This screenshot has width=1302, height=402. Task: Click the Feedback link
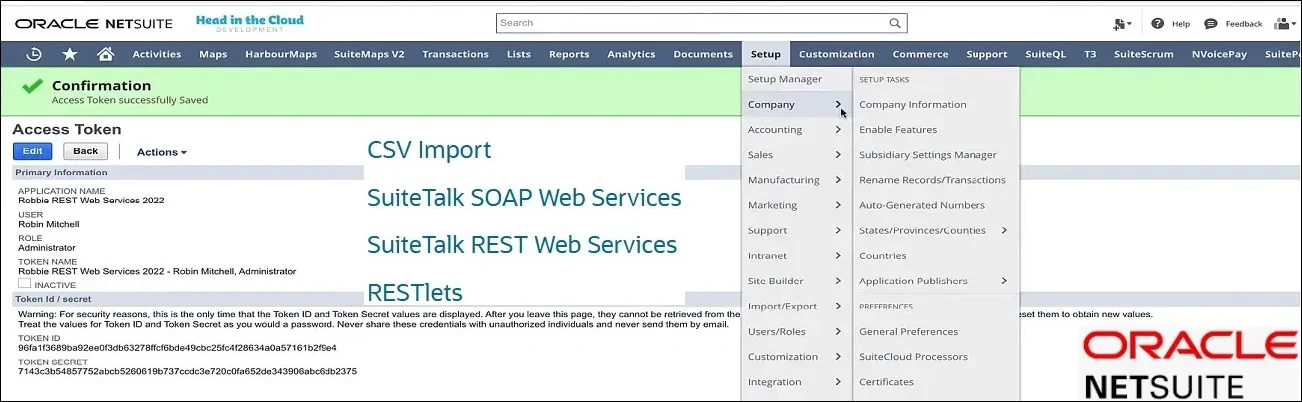[1244, 23]
